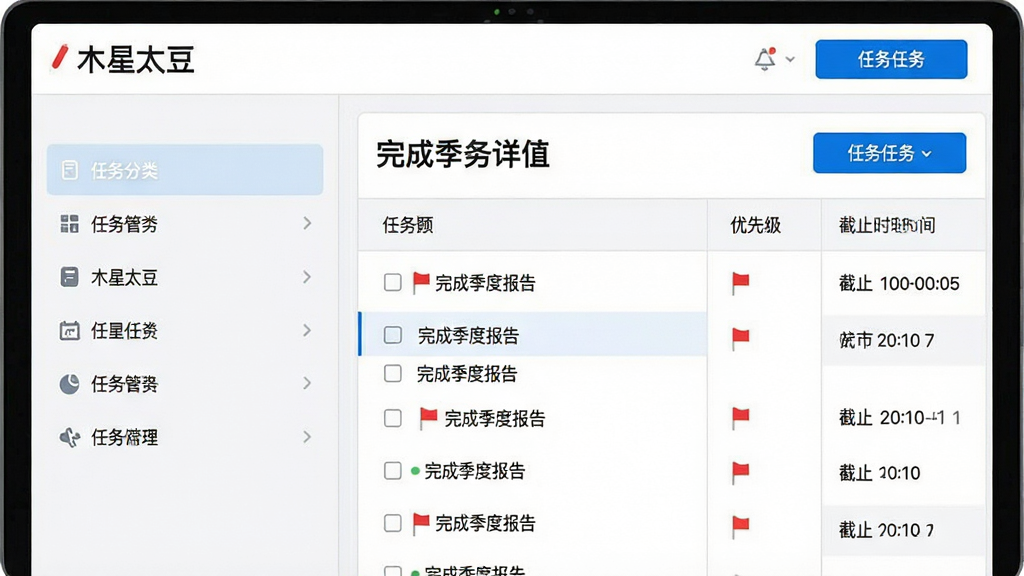Screen dimensions: 1024x576
Task: Click the sidebar note icon beside 木星太豆
Action: tap(69, 277)
